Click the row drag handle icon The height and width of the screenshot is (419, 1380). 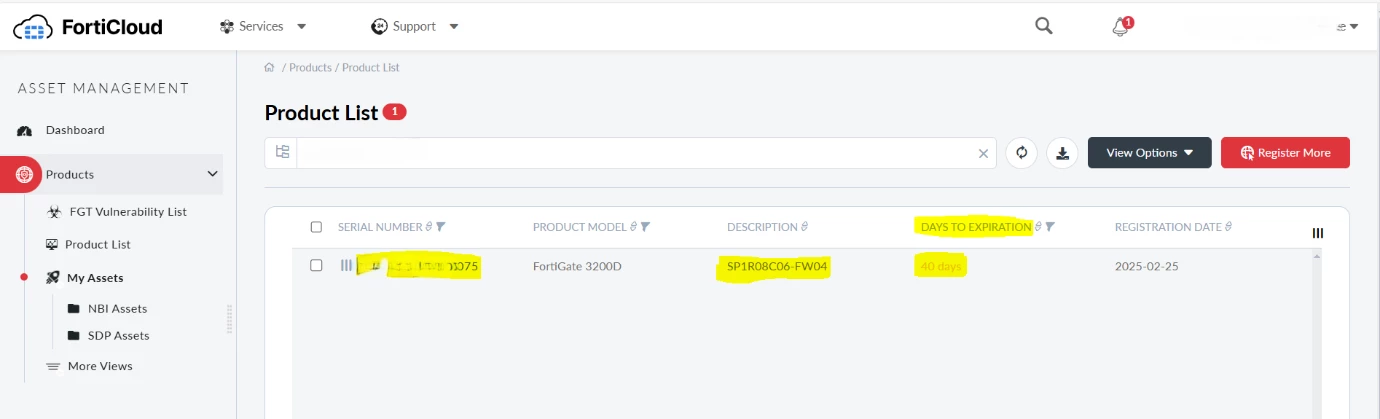(x=346, y=266)
